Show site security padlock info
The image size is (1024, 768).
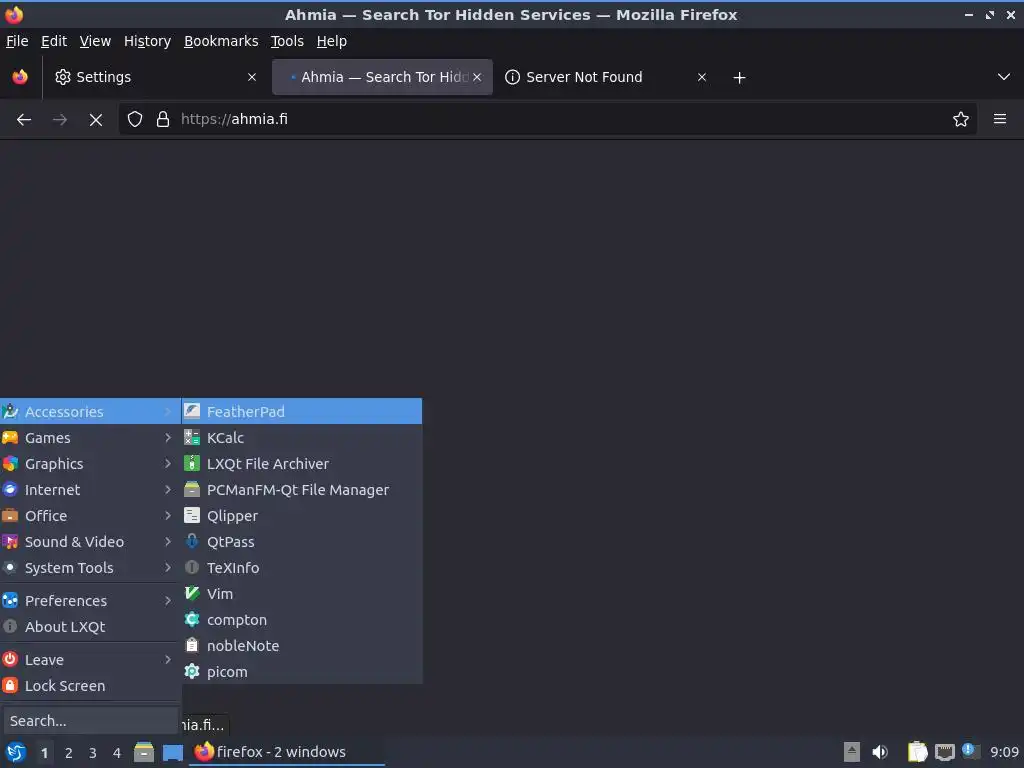(163, 120)
